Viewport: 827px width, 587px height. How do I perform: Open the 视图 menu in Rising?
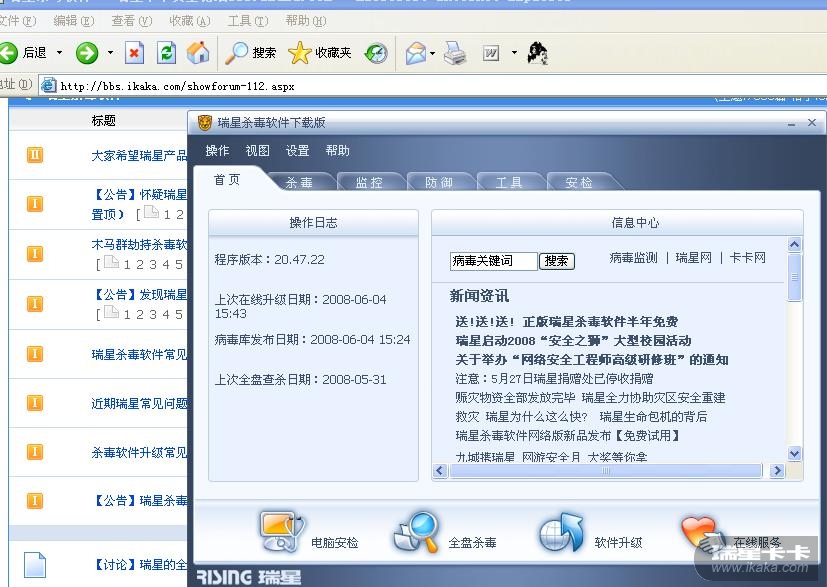click(x=257, y=151)
